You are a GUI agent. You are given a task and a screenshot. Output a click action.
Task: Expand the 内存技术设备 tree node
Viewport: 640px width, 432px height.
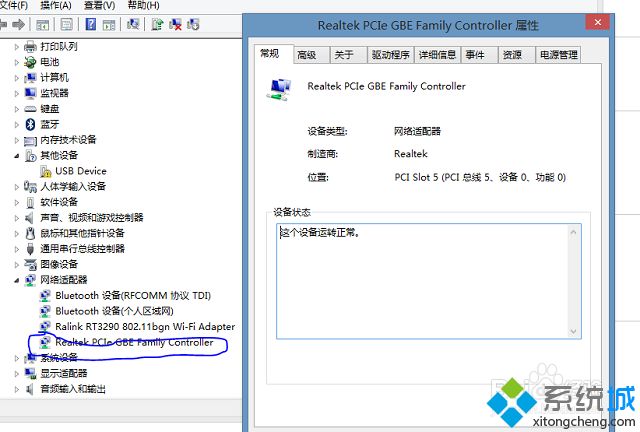tap(17, 140)
